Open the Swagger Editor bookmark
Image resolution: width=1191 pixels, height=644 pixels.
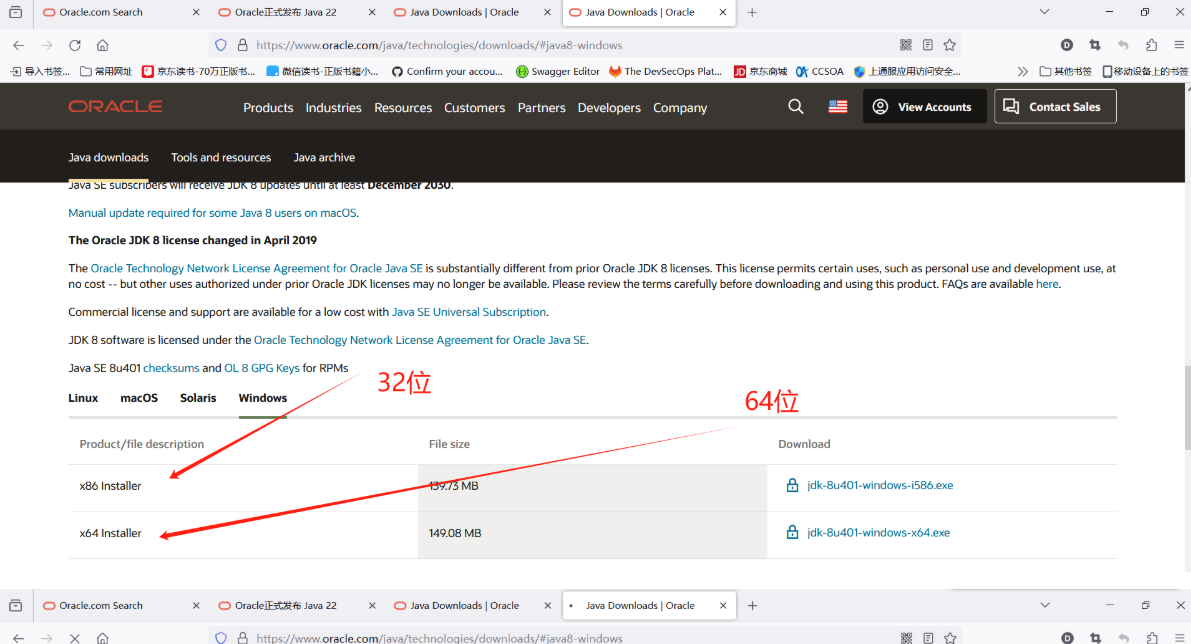pyautogui.click(x=557, y=71)
